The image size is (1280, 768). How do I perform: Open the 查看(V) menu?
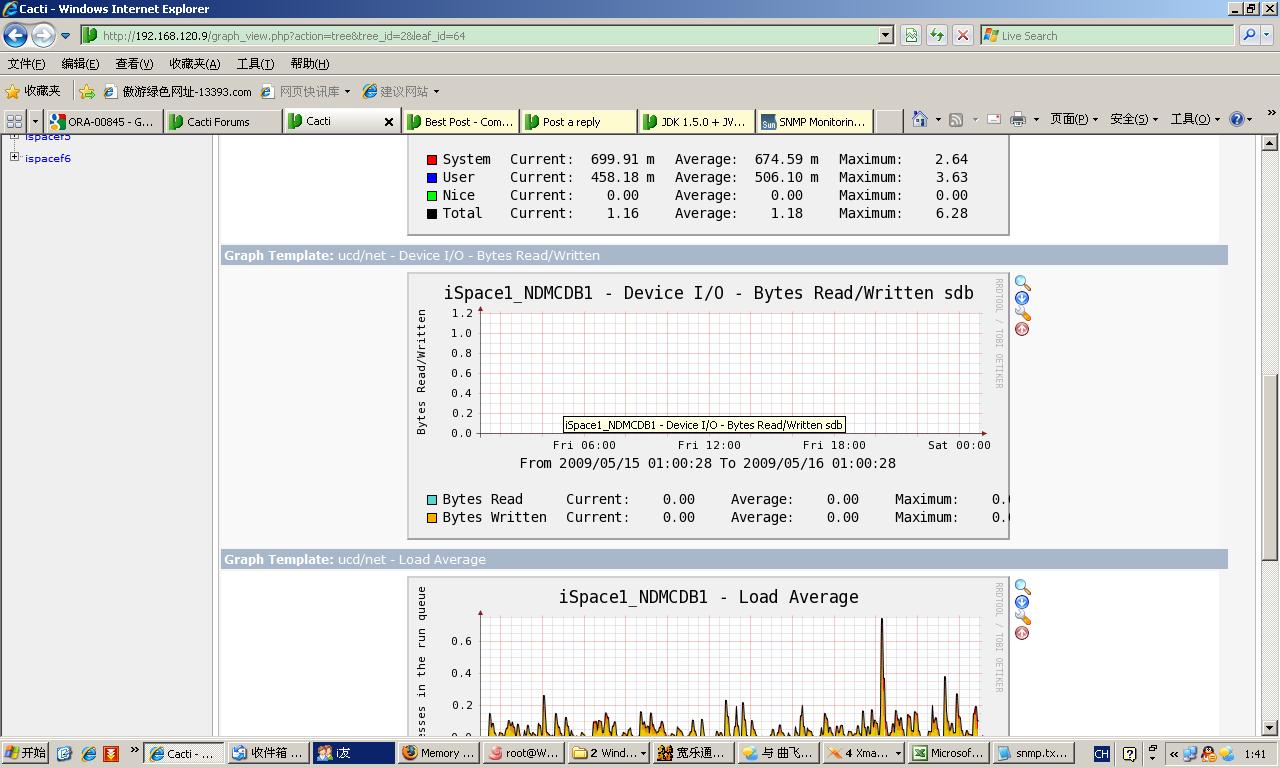click(134, 63)
